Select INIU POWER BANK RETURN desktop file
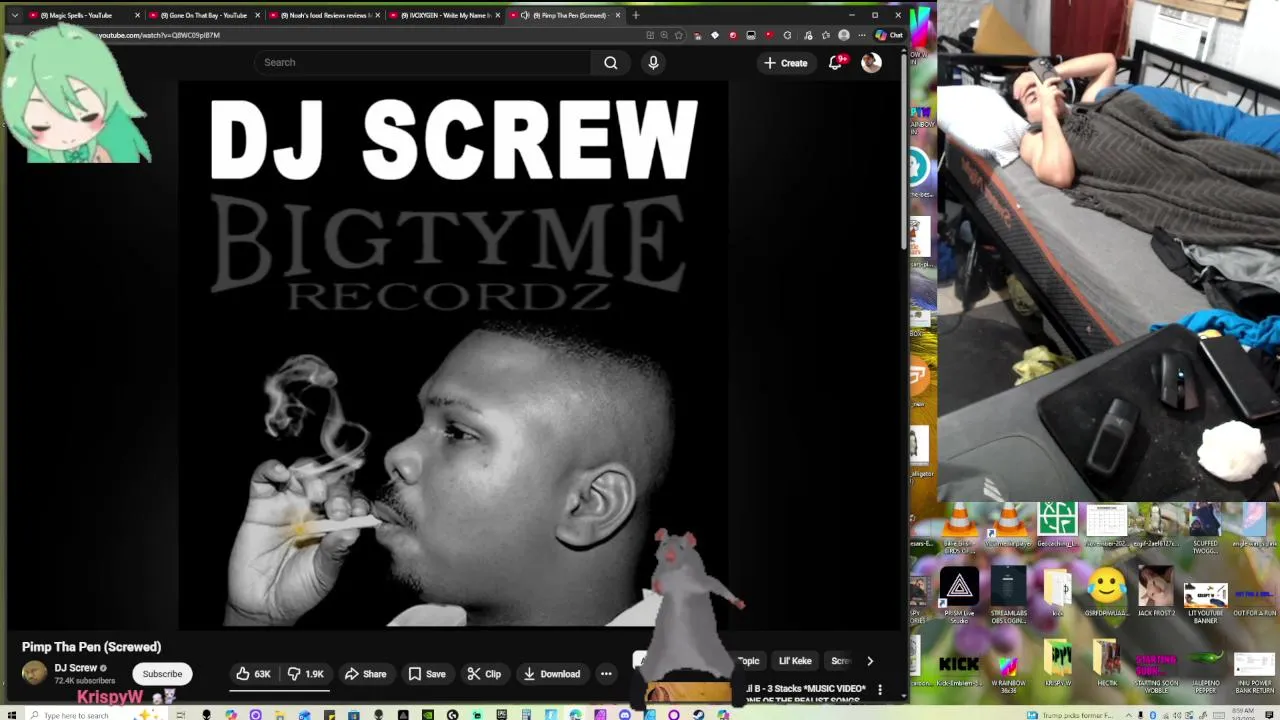The image size is (1280, 720). click(x=1254, y=672)
